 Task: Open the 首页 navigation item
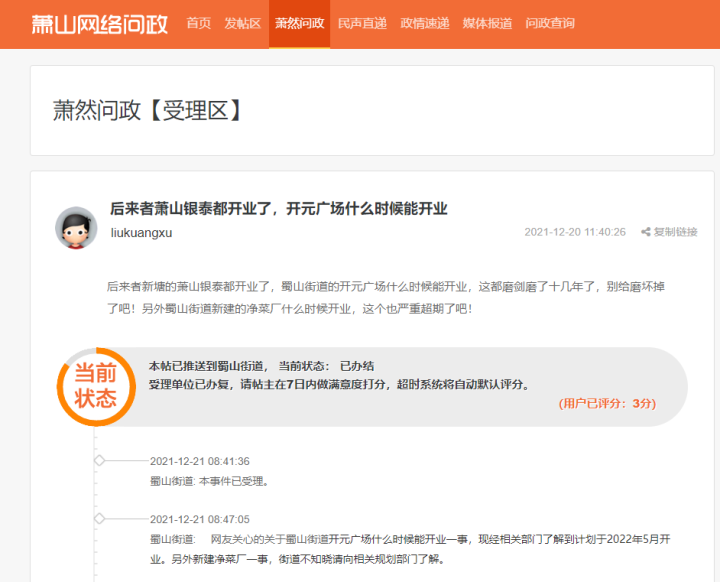coord(199,23)
